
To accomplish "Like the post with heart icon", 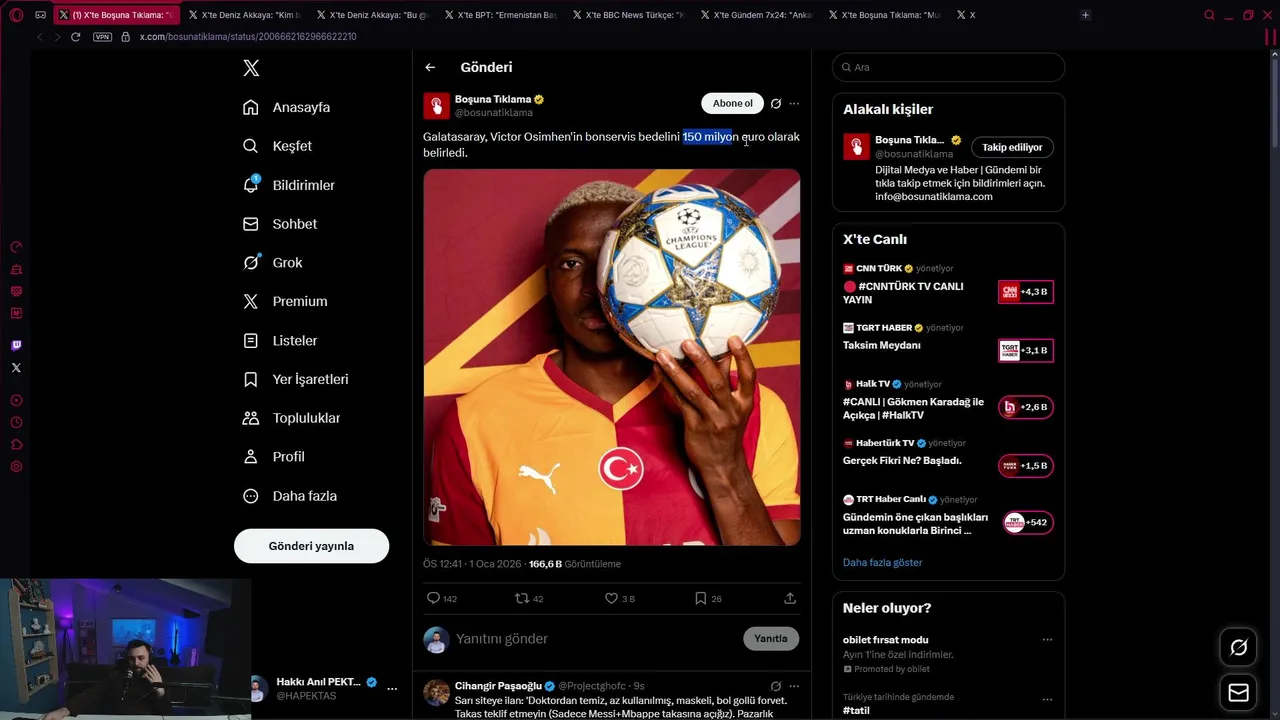I will tap(611, 598).
